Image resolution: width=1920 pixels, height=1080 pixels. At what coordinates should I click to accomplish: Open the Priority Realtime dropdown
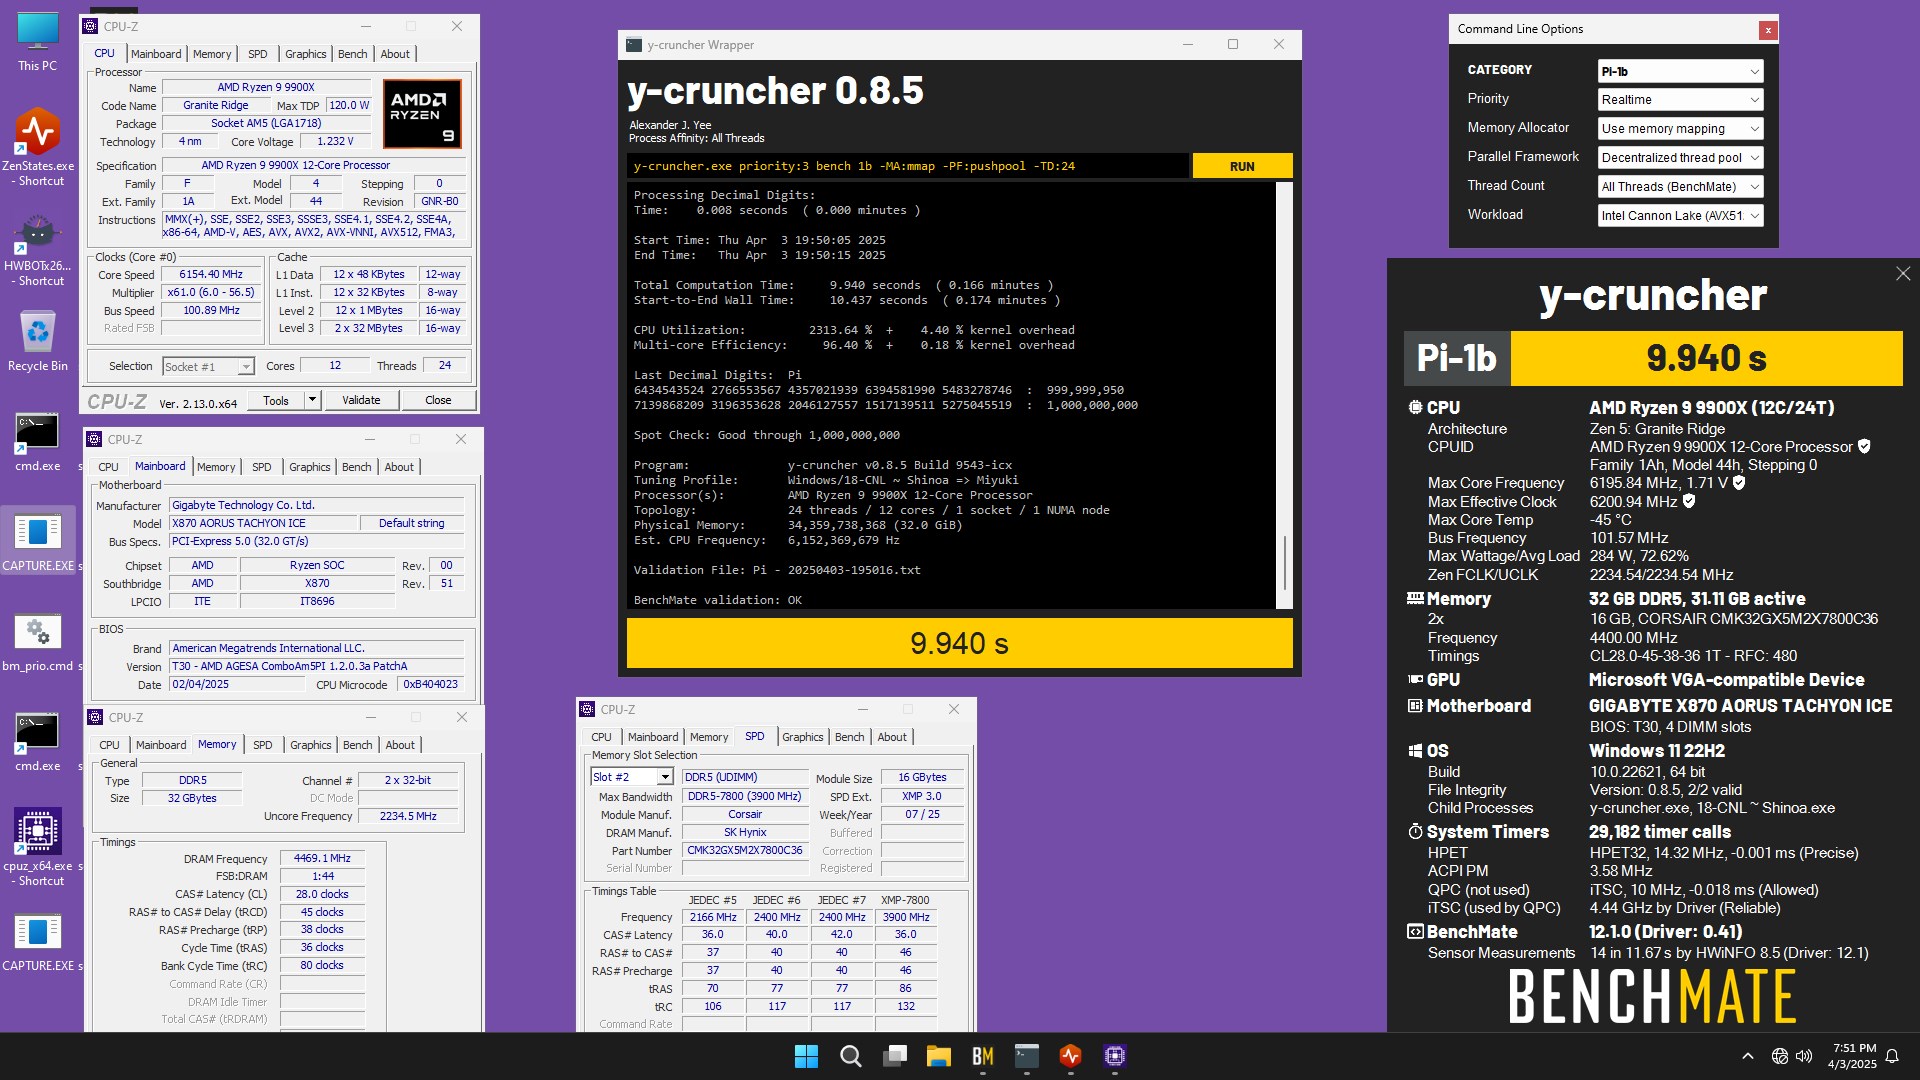(x=1680, y=100)
